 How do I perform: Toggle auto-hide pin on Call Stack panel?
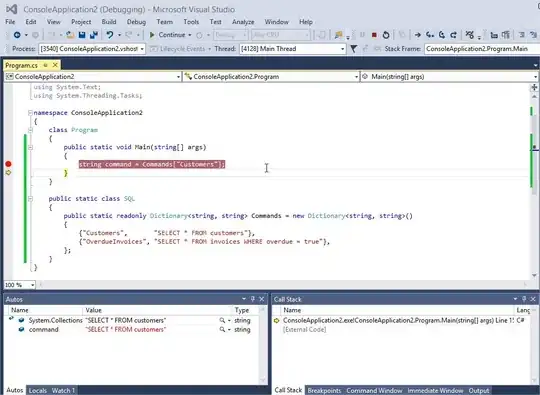(x=524, y=299)
